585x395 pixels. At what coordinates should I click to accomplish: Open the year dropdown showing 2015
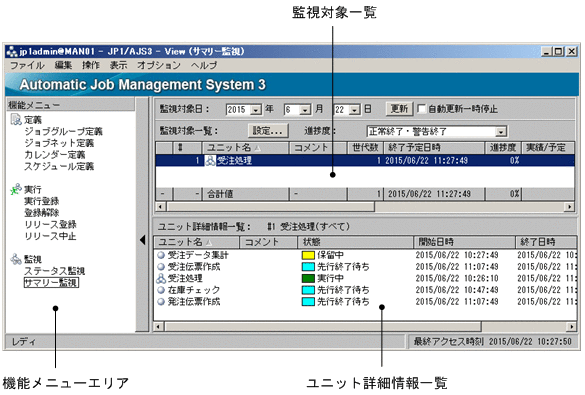(256, 110)
